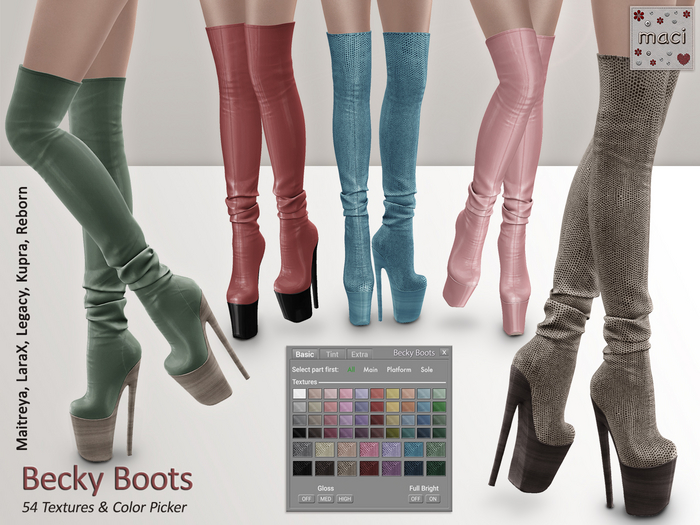
Task: Set Gloss to HIGH
Action: pos(345,499)
